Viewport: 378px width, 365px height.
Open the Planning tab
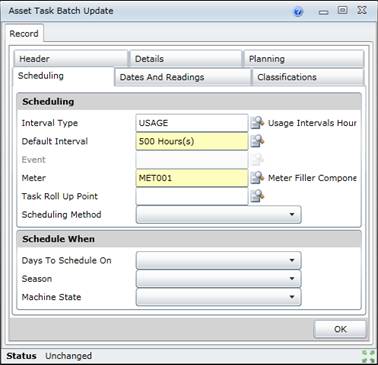[304, 59]
